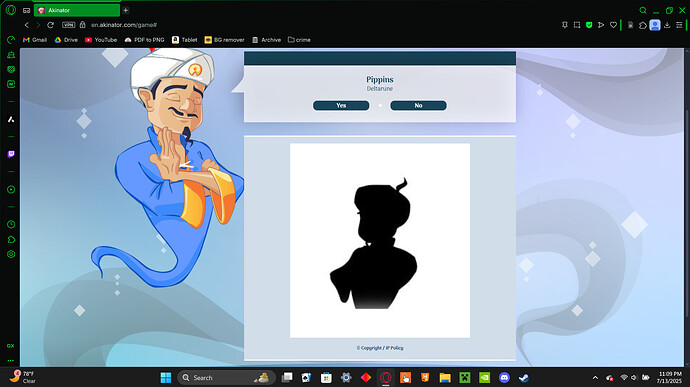
Task: Click the taskbar Search box
Action: [x=226, y=378]
